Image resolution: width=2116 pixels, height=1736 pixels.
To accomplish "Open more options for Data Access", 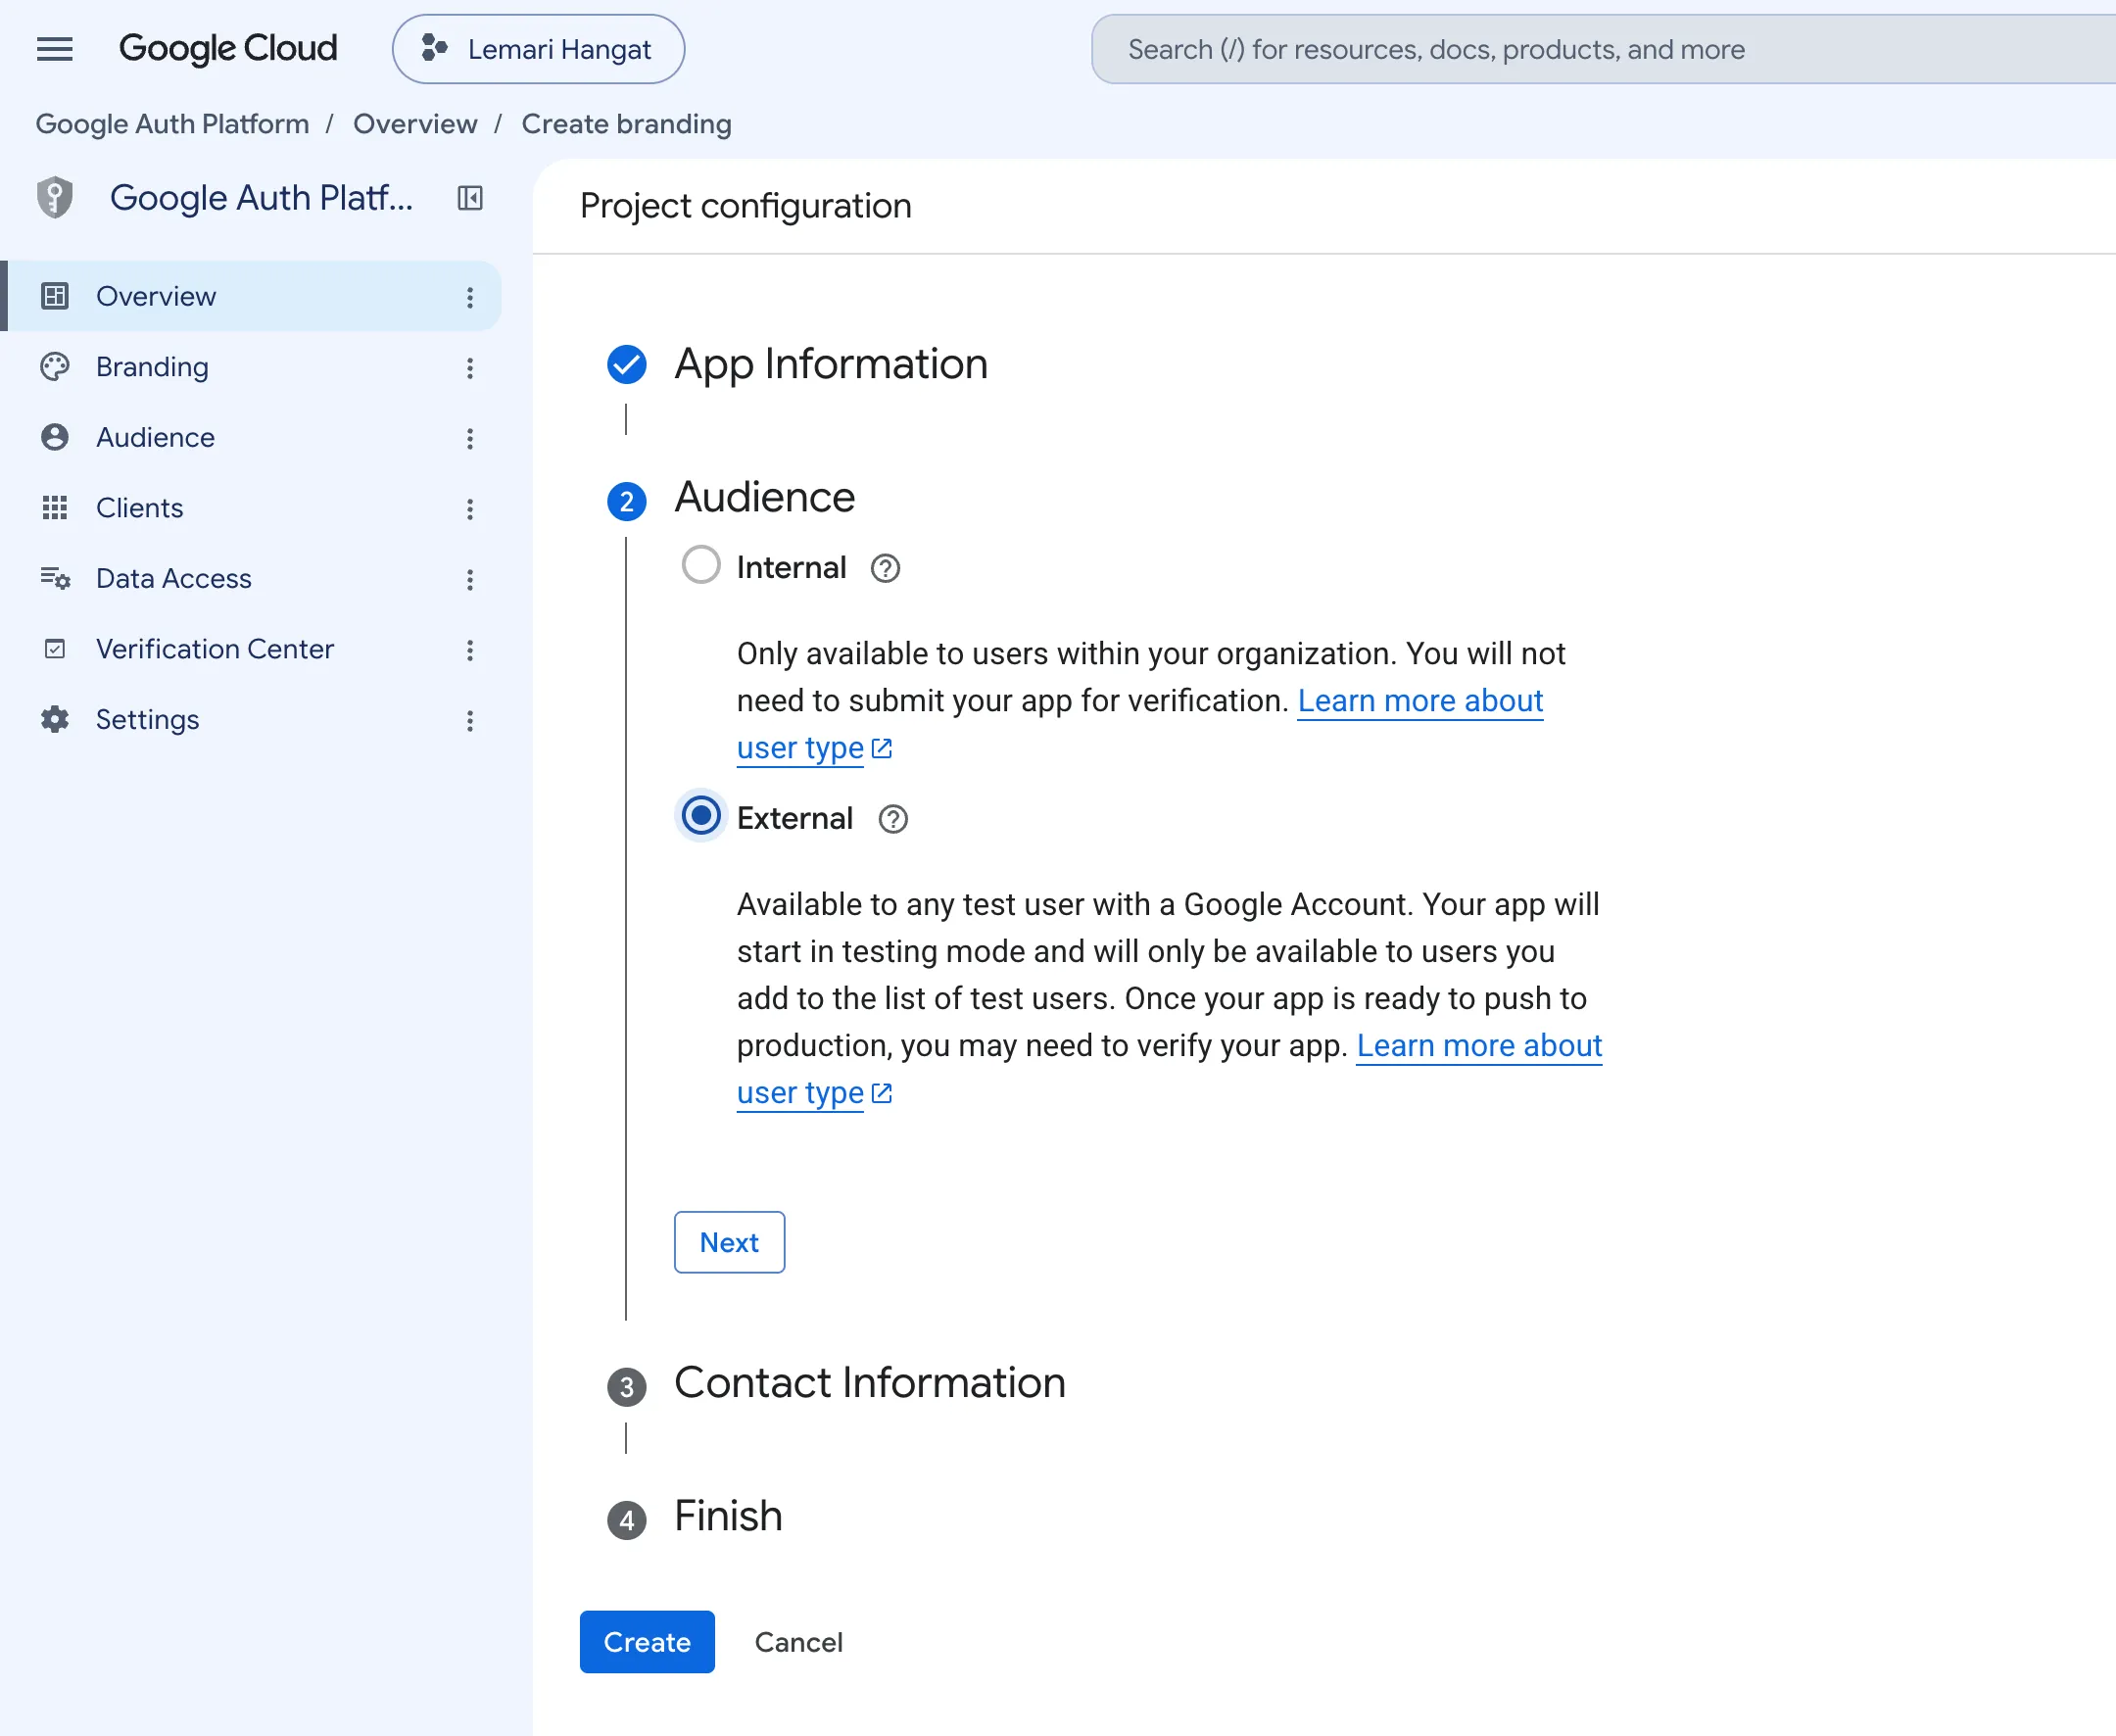I will coord(470,579).
